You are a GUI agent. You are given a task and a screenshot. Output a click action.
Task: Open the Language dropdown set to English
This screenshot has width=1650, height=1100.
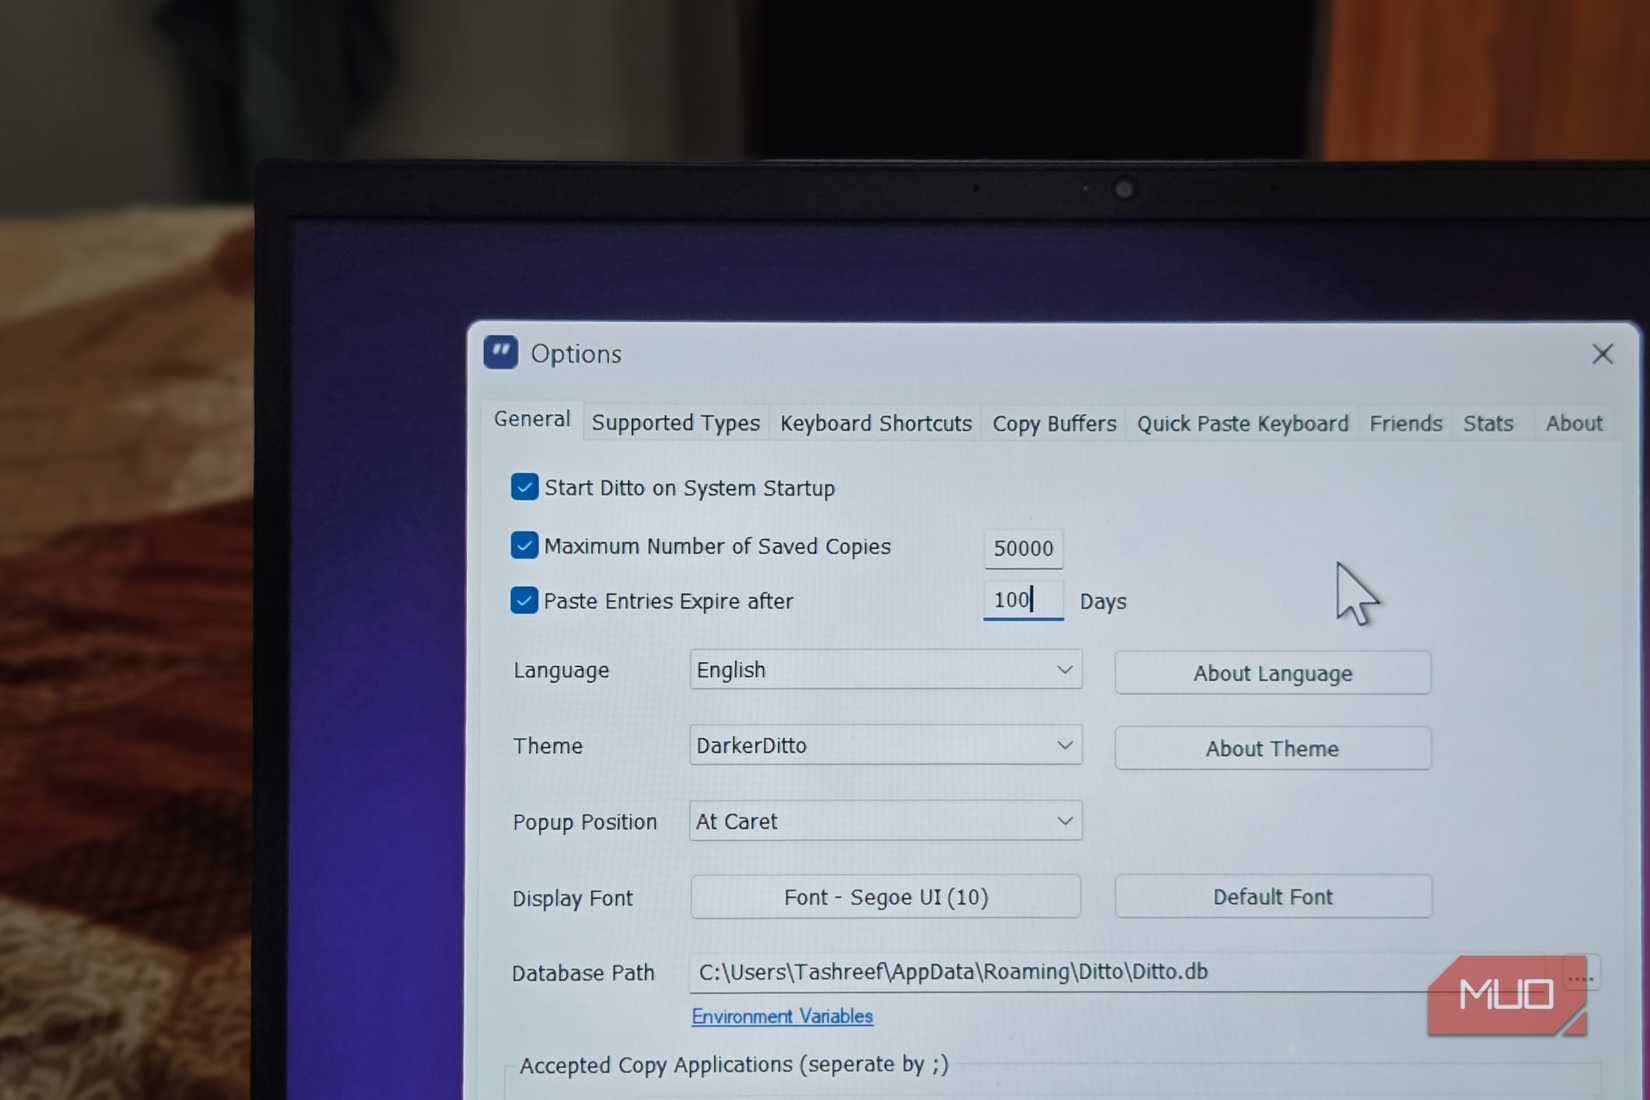[x=885, y=669]
